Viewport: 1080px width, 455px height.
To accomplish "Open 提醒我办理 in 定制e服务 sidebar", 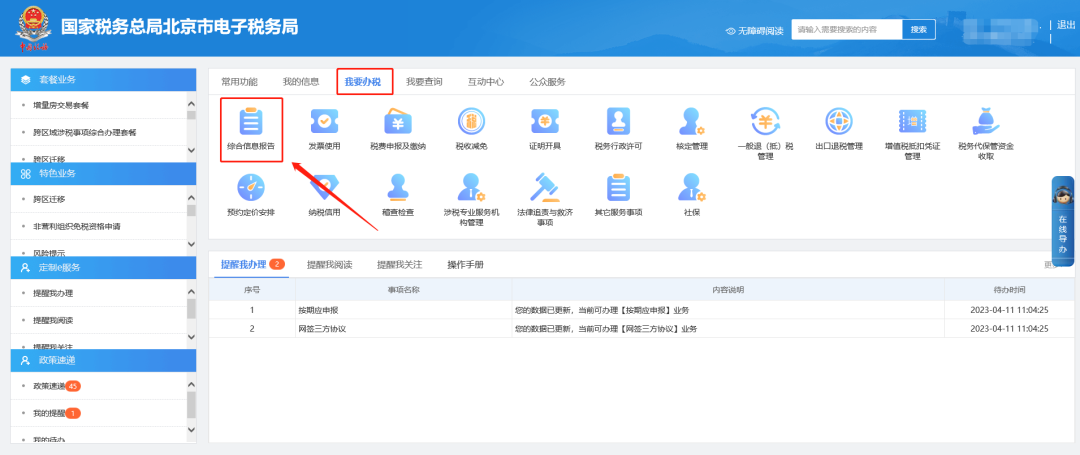I will (x=53, y=293).
